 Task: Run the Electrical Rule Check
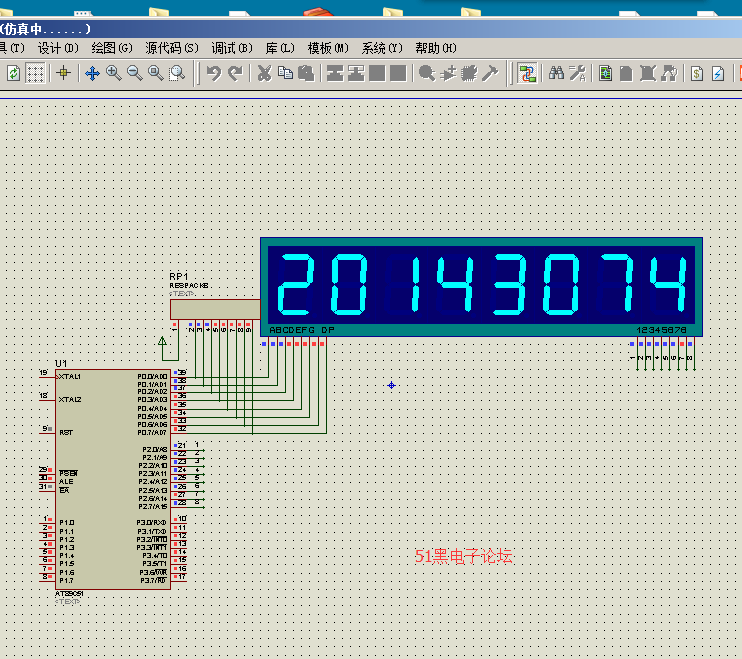tap(718, 73)
